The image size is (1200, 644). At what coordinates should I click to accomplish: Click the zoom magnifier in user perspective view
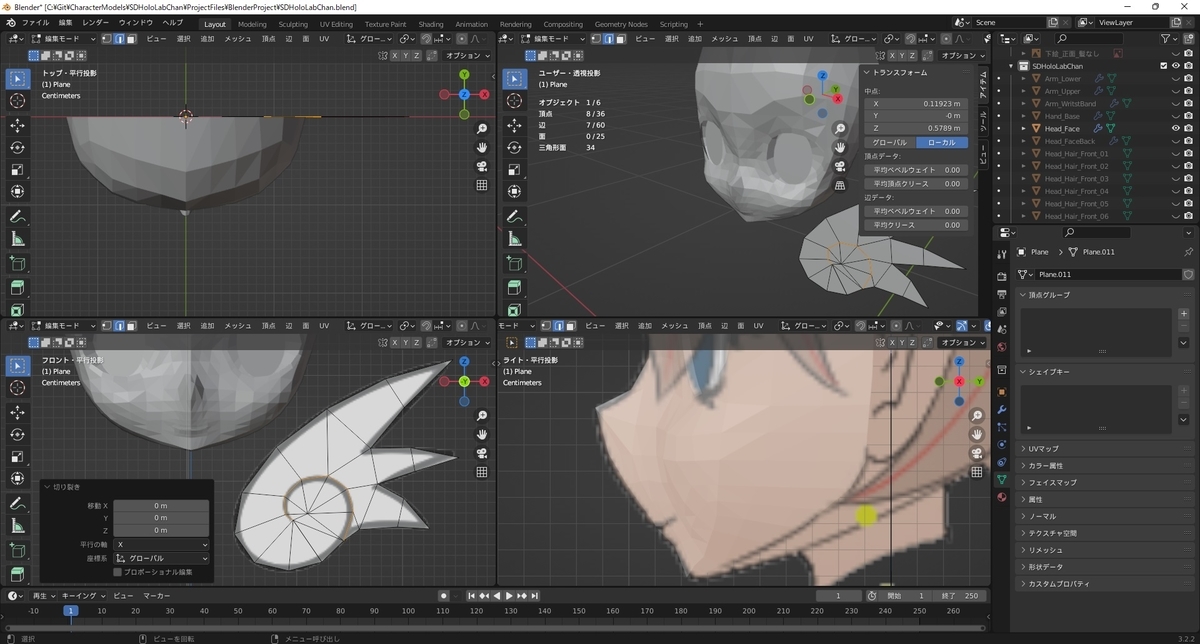(x=840, y=129)
